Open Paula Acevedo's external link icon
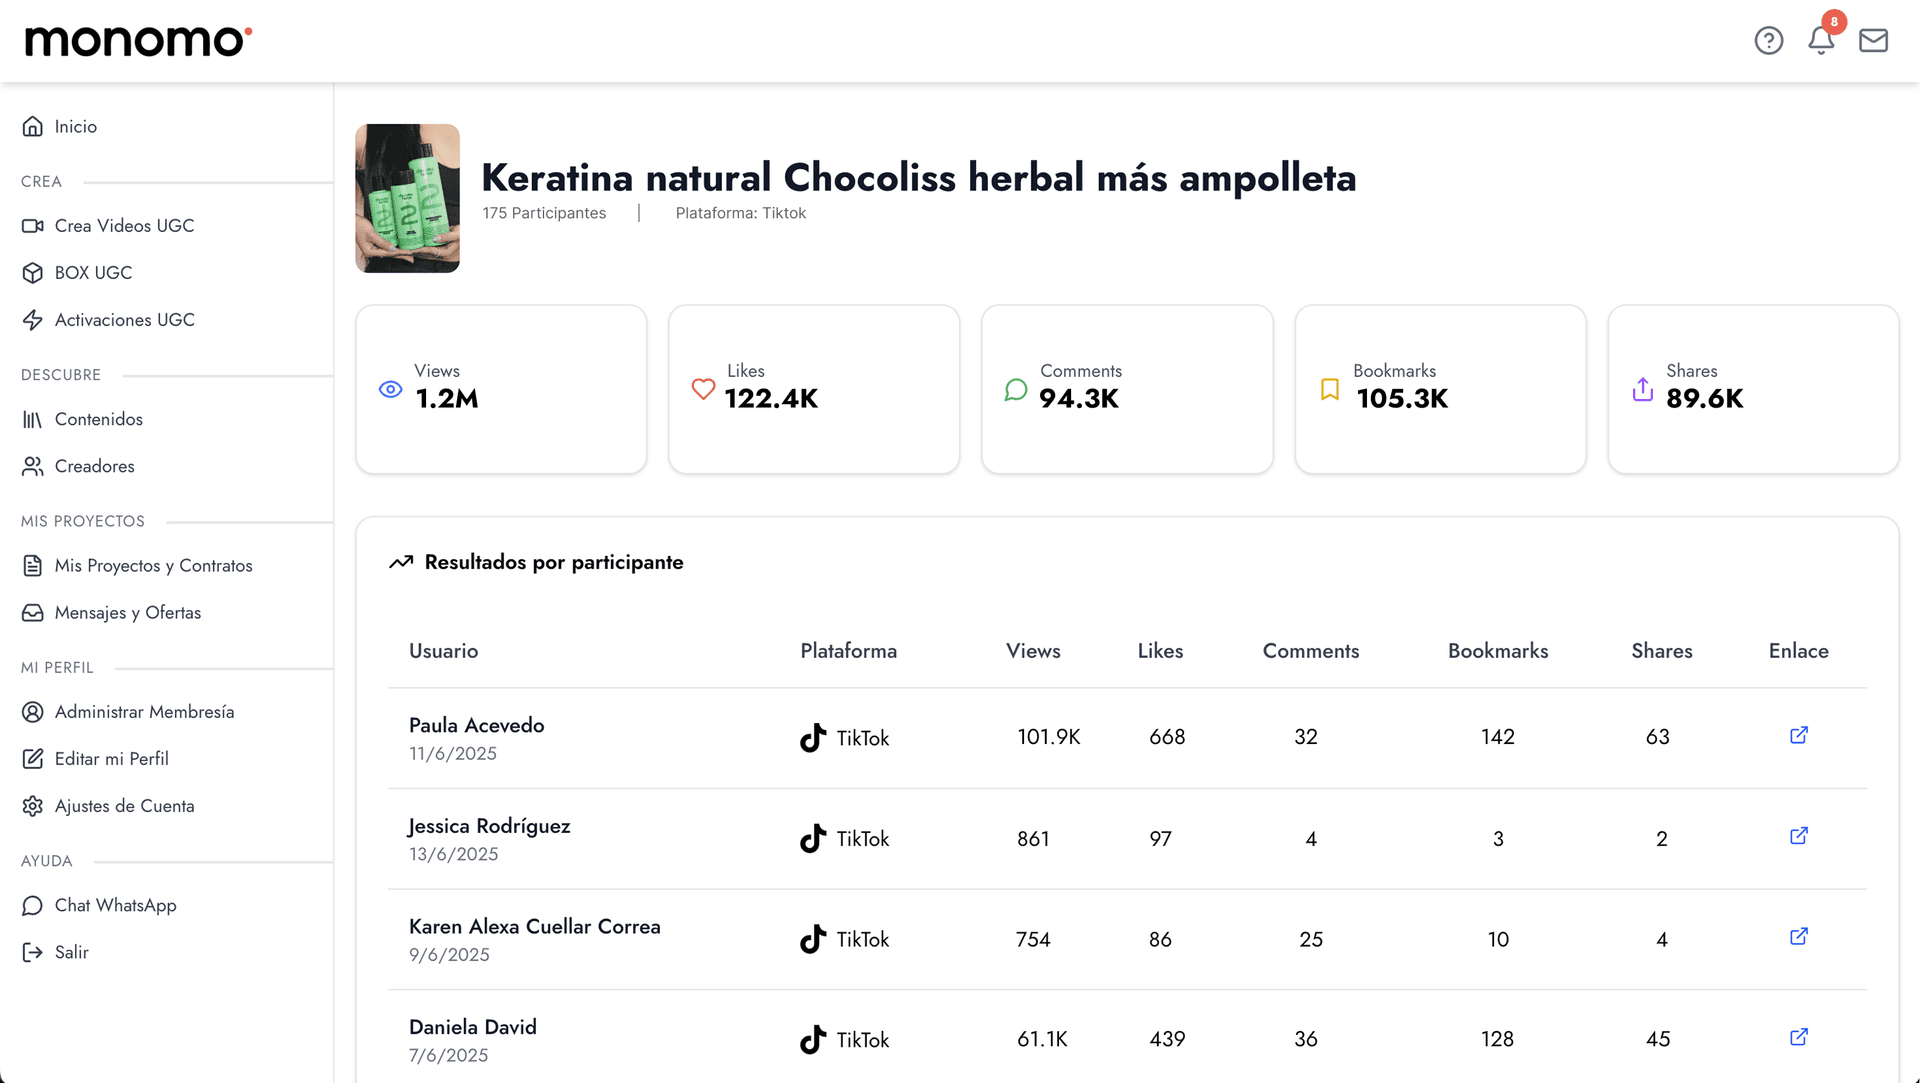The width and height of the screenshot is (1920, 1083). coord(1798,735)
